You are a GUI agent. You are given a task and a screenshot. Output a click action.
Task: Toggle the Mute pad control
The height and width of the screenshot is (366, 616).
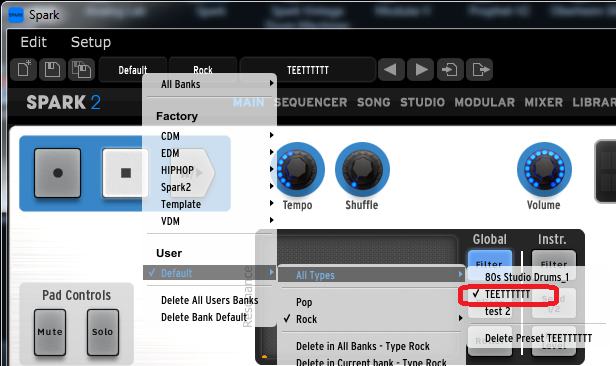tap(50, 332)
